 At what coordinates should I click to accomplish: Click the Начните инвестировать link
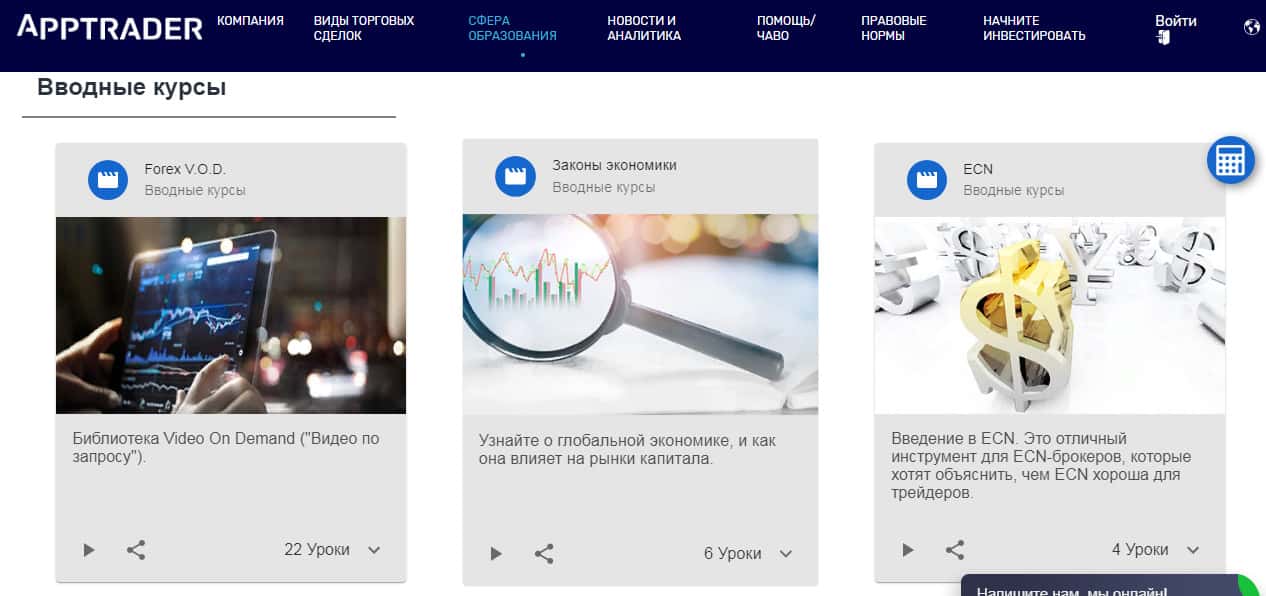click(1034, 28)
